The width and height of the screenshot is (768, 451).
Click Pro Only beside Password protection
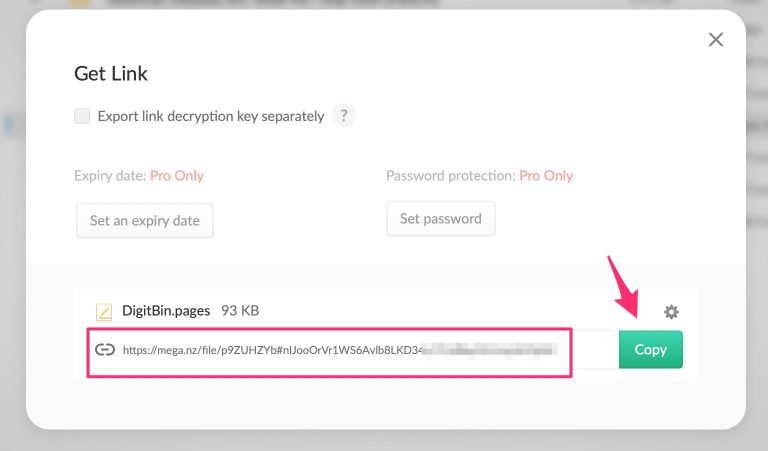coord(546,175)
